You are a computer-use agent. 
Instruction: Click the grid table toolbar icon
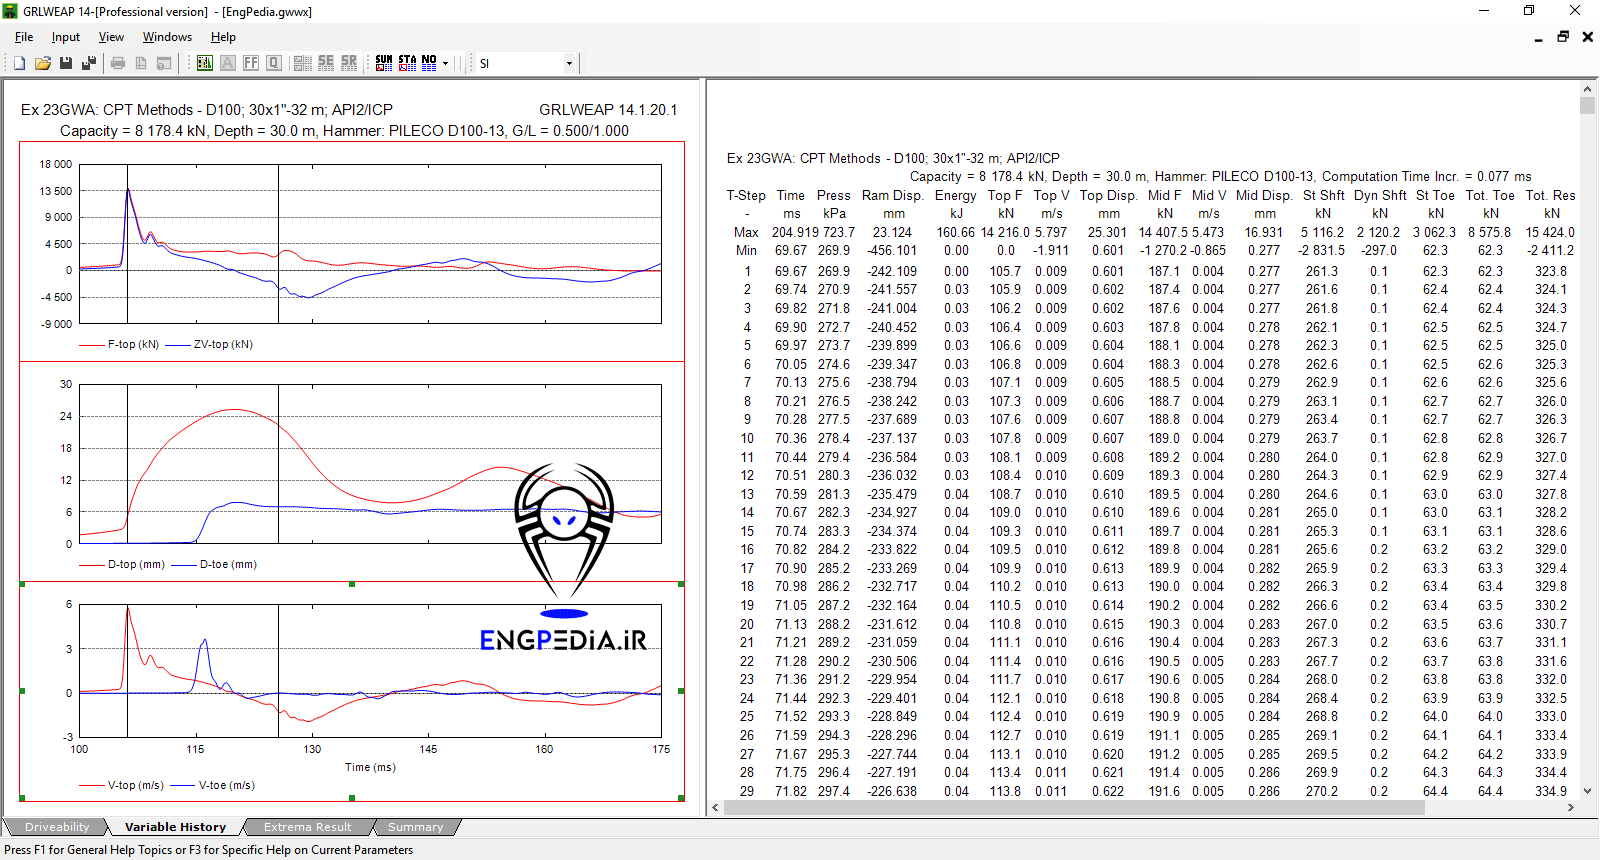(303, 63)
